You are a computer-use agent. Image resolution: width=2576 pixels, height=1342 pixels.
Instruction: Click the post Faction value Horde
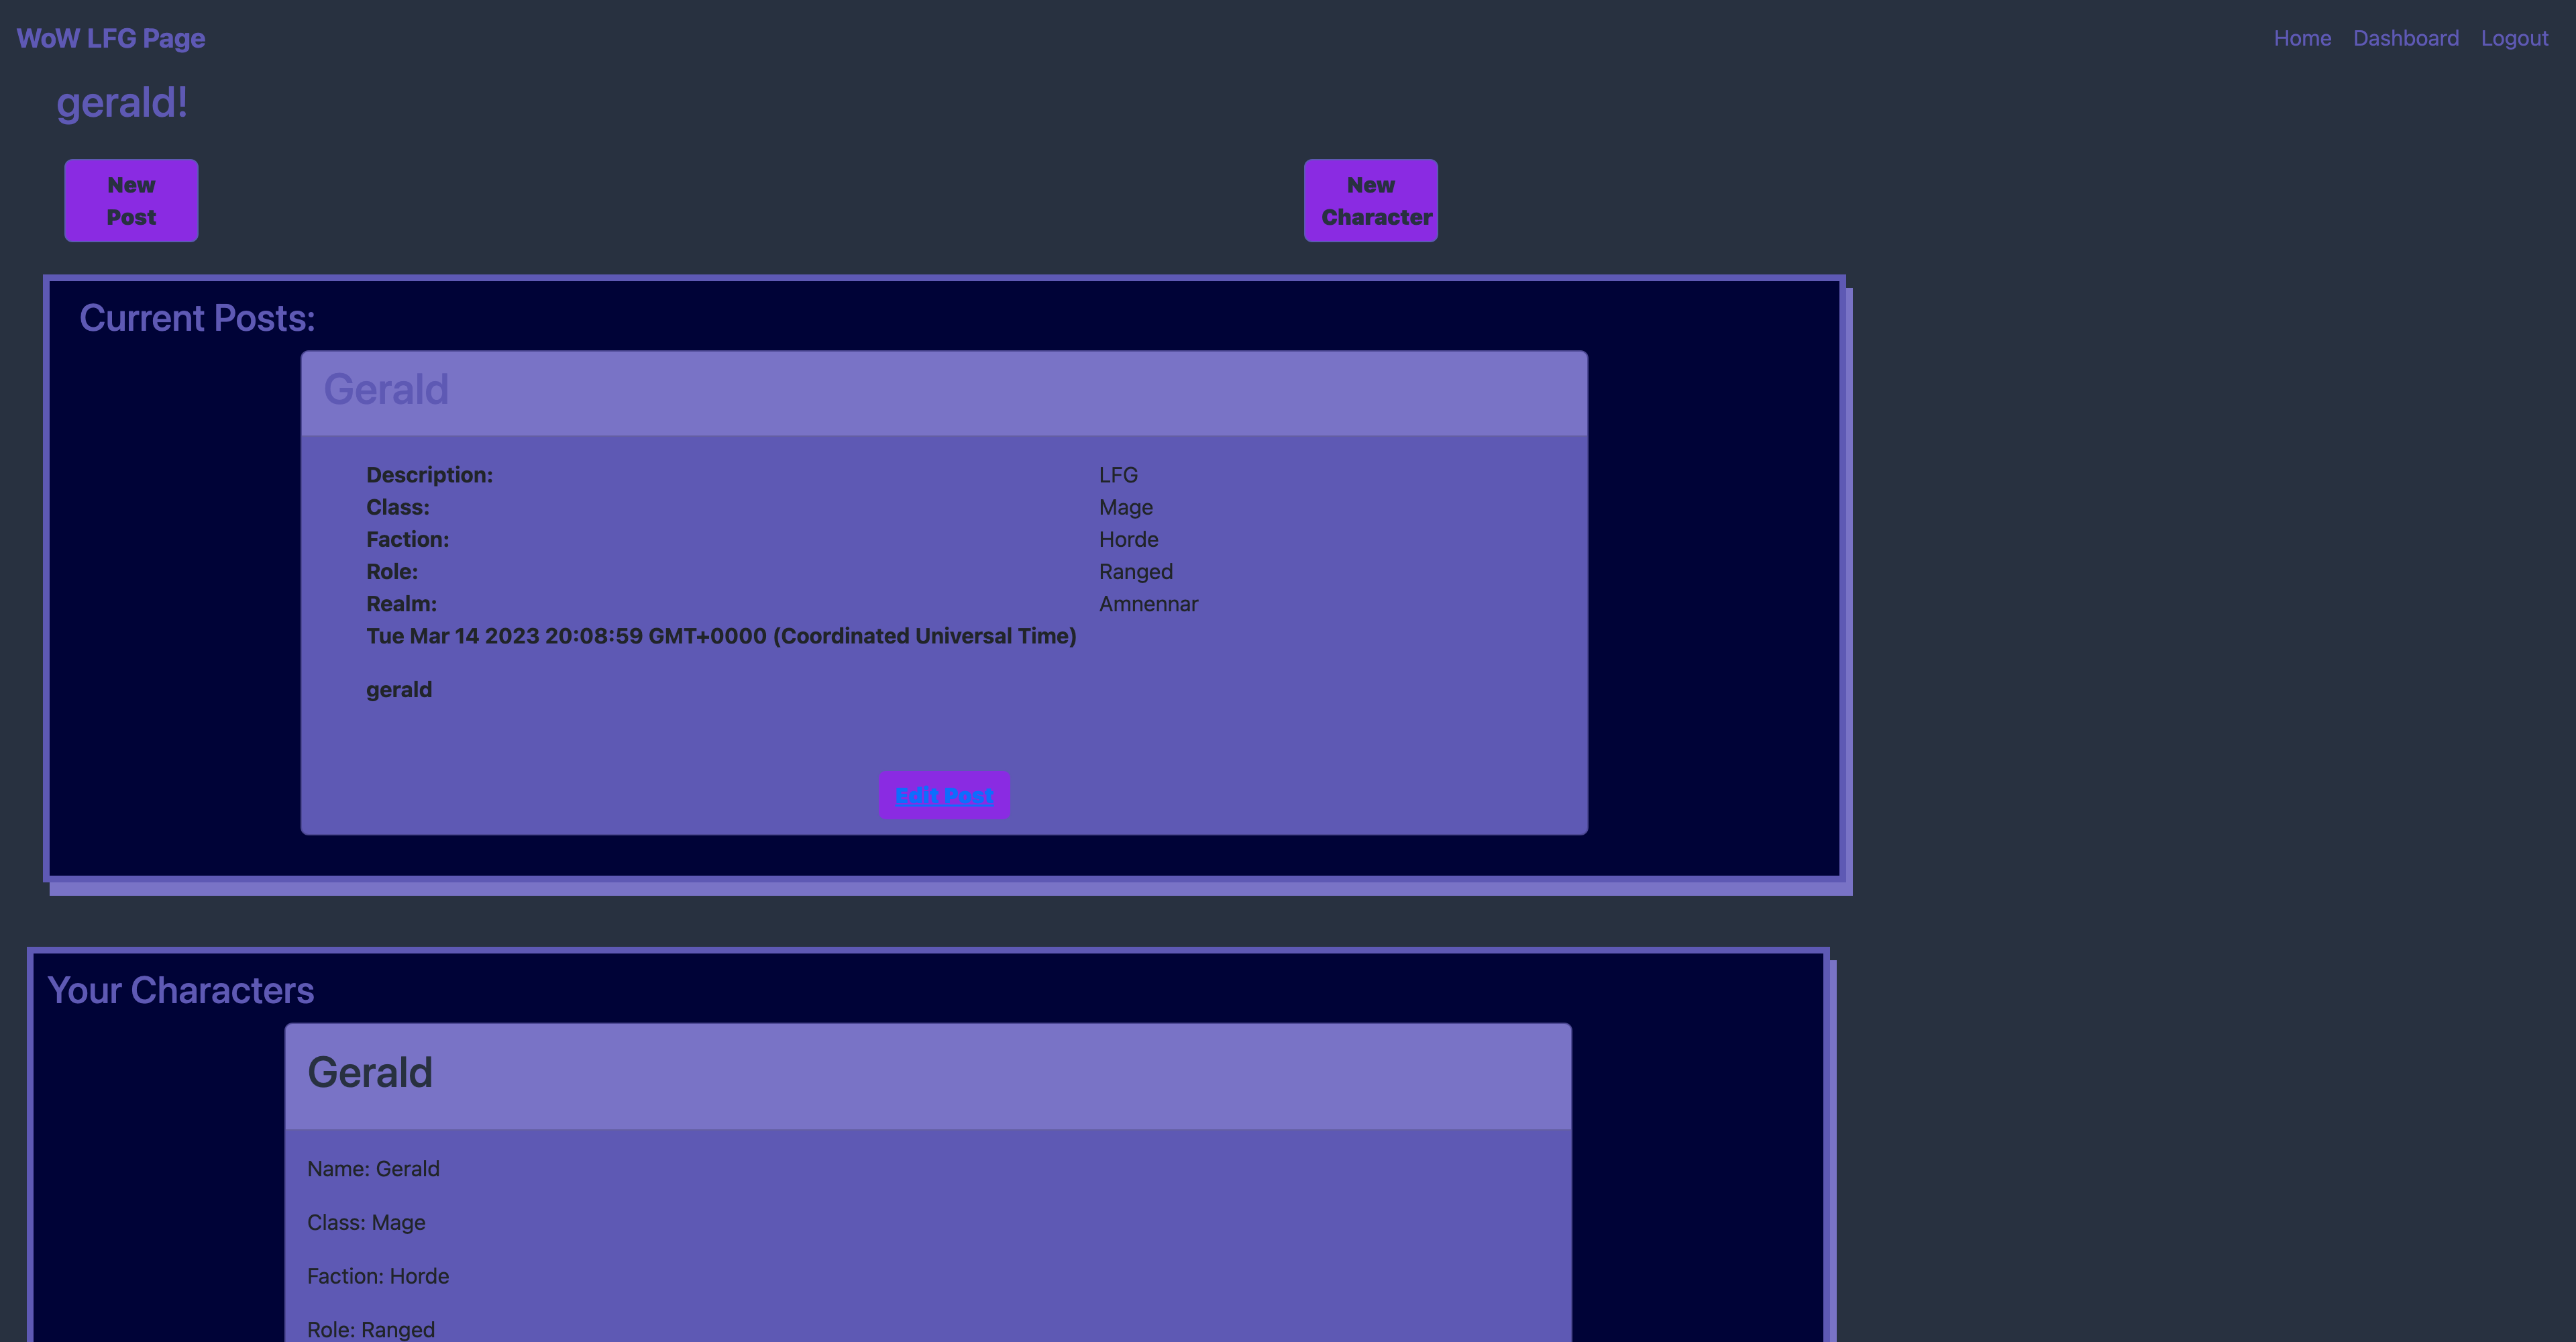point(1128,539)
